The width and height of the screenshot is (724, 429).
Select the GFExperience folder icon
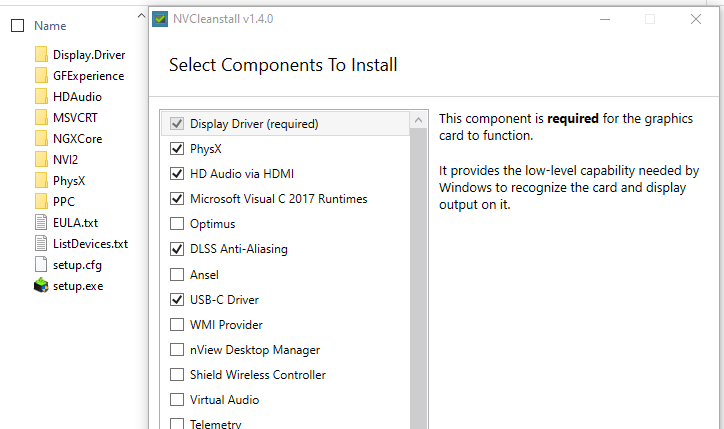click(41, 75)
